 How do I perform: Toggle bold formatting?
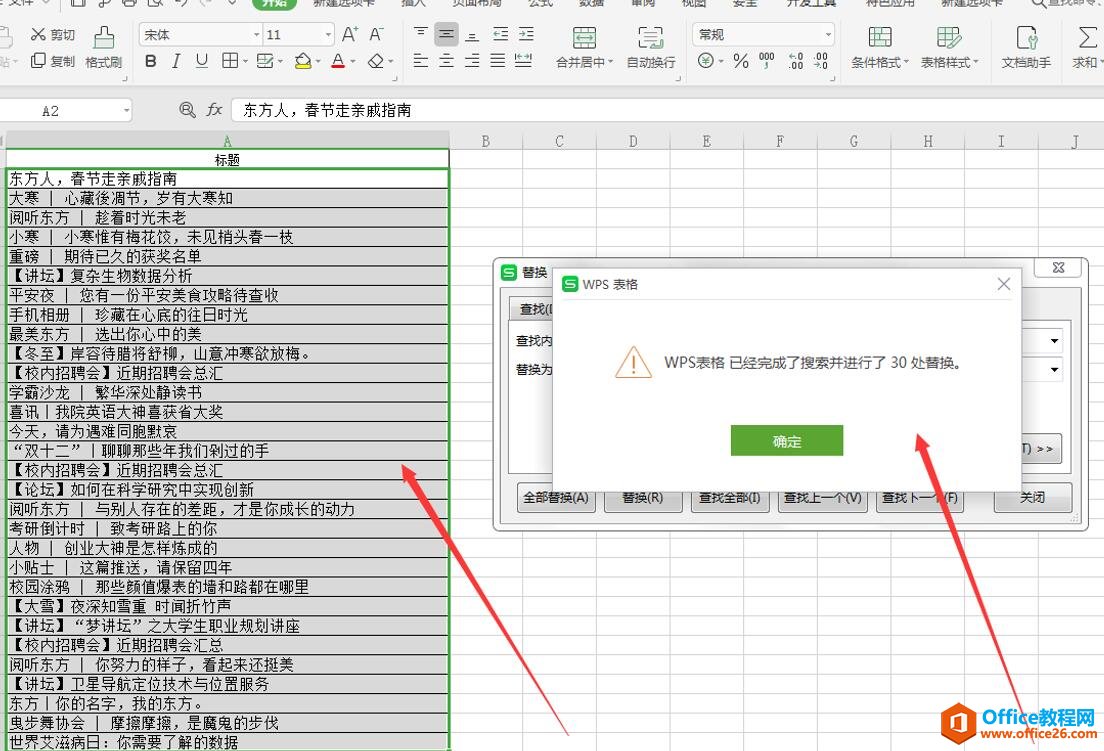coord(151,61)
